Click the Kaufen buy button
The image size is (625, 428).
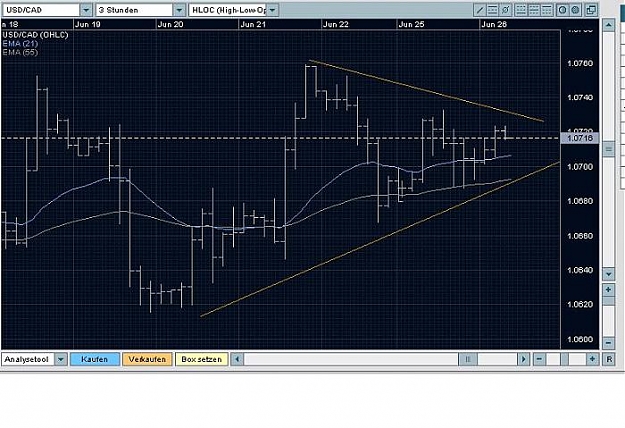94,359
